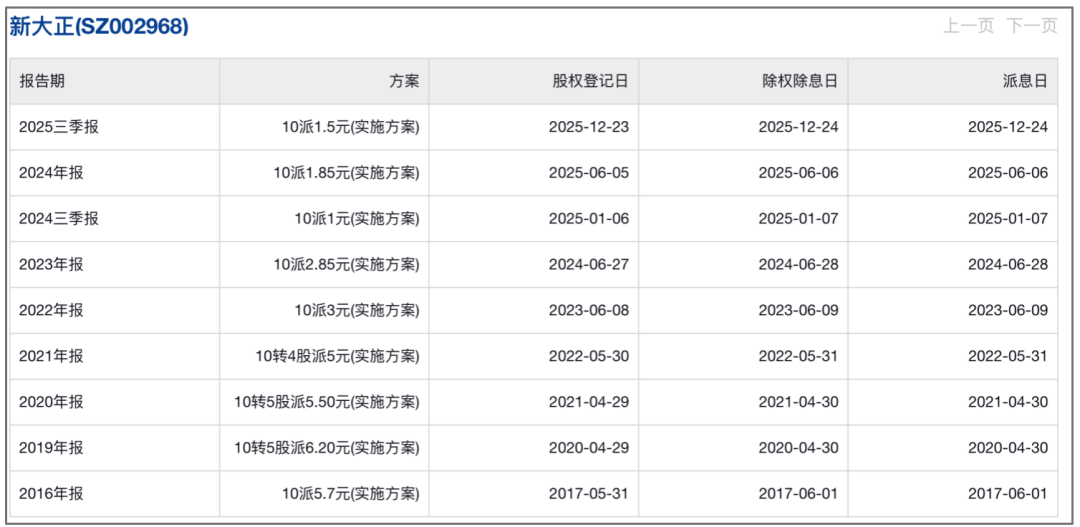The image size is (1080, 527).
Task: Click the record date 2025-12-23 cell
Action: (589, 127)
